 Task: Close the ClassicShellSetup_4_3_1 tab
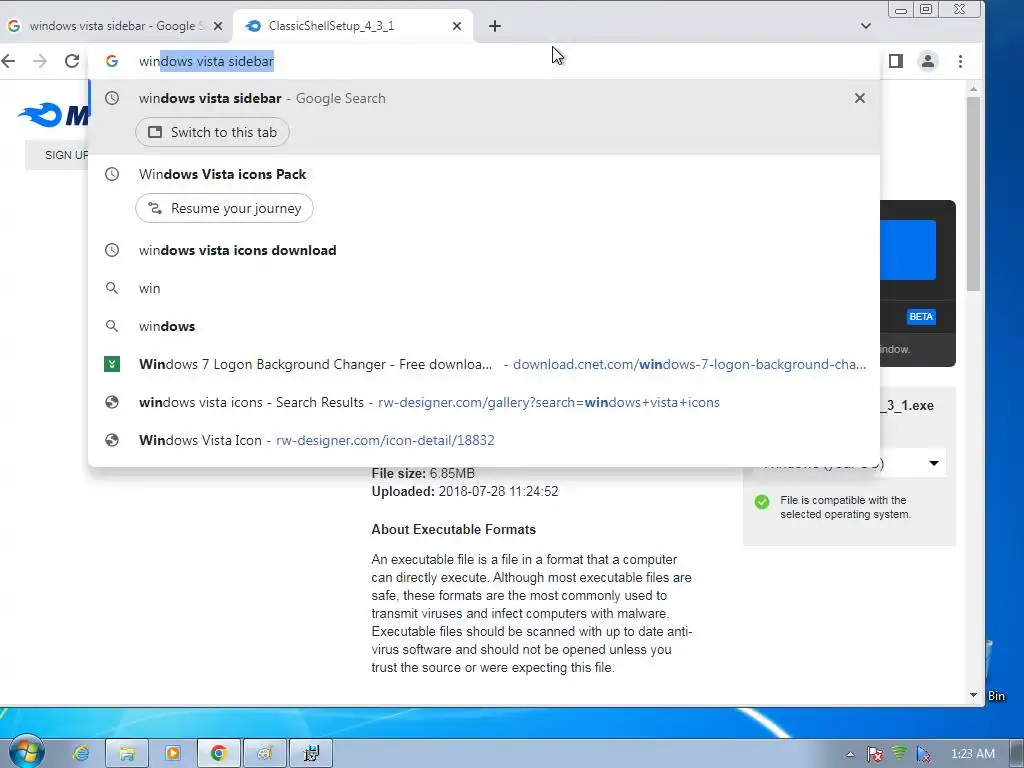click(x=456, y=26)
